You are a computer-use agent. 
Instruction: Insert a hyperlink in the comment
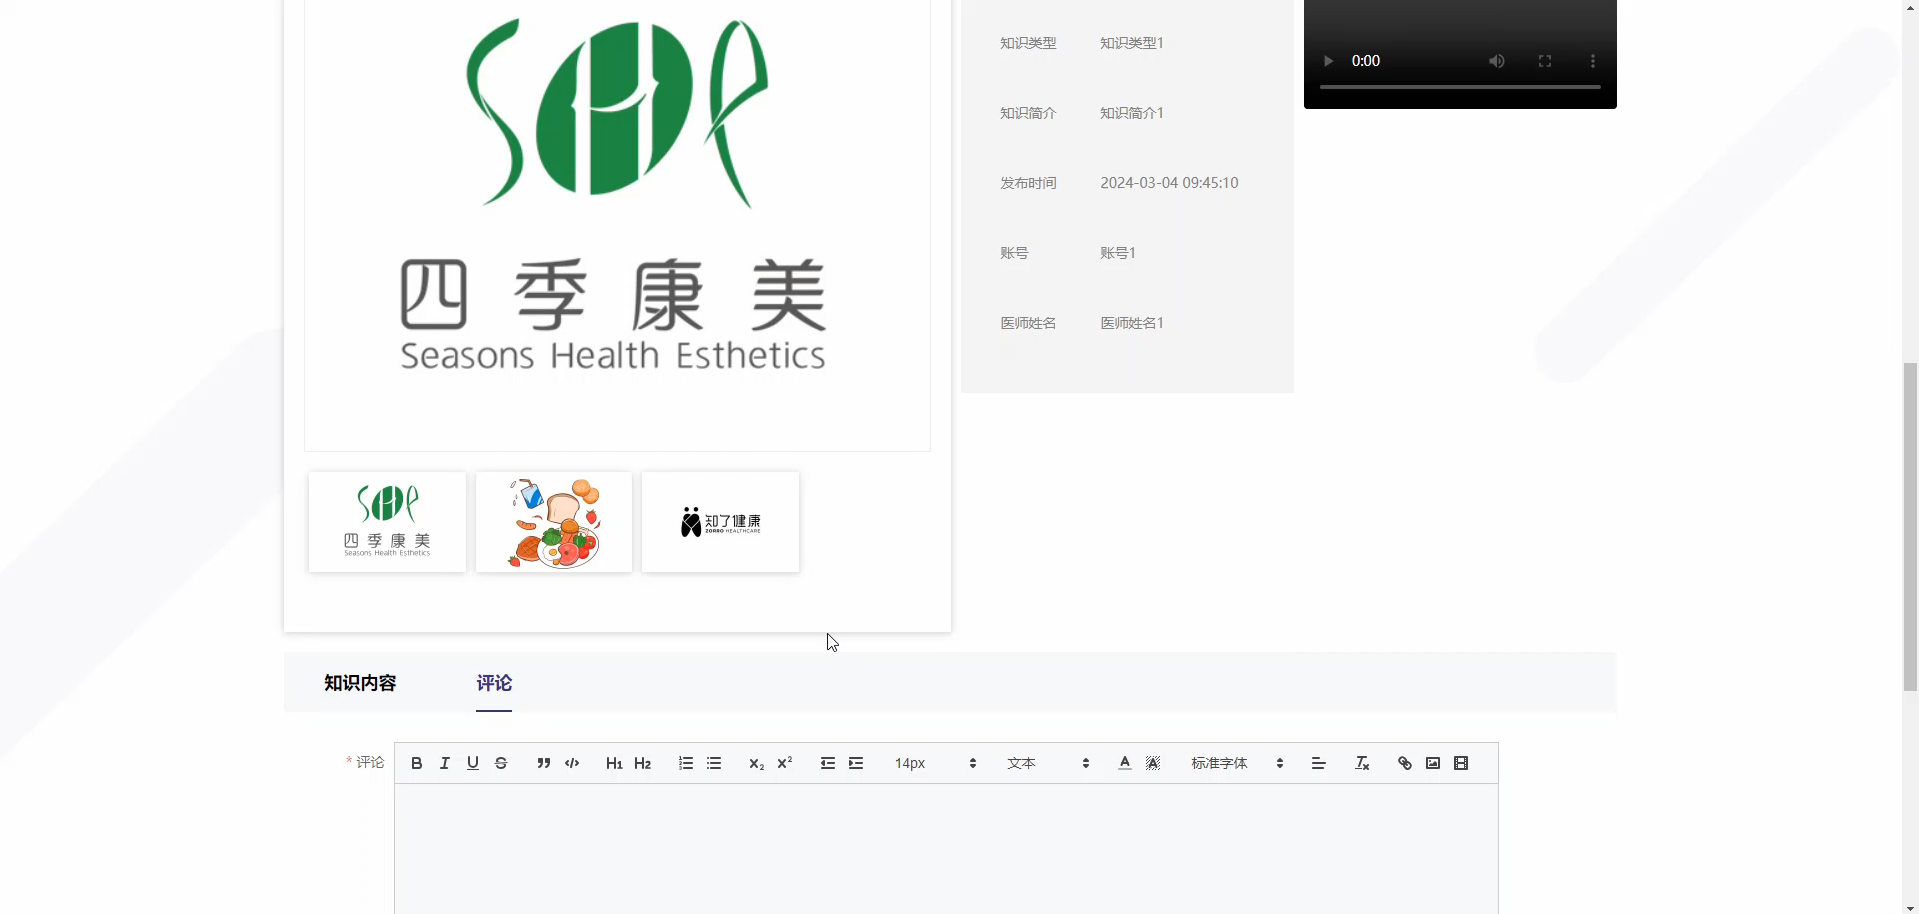[x=1405, y=763]
